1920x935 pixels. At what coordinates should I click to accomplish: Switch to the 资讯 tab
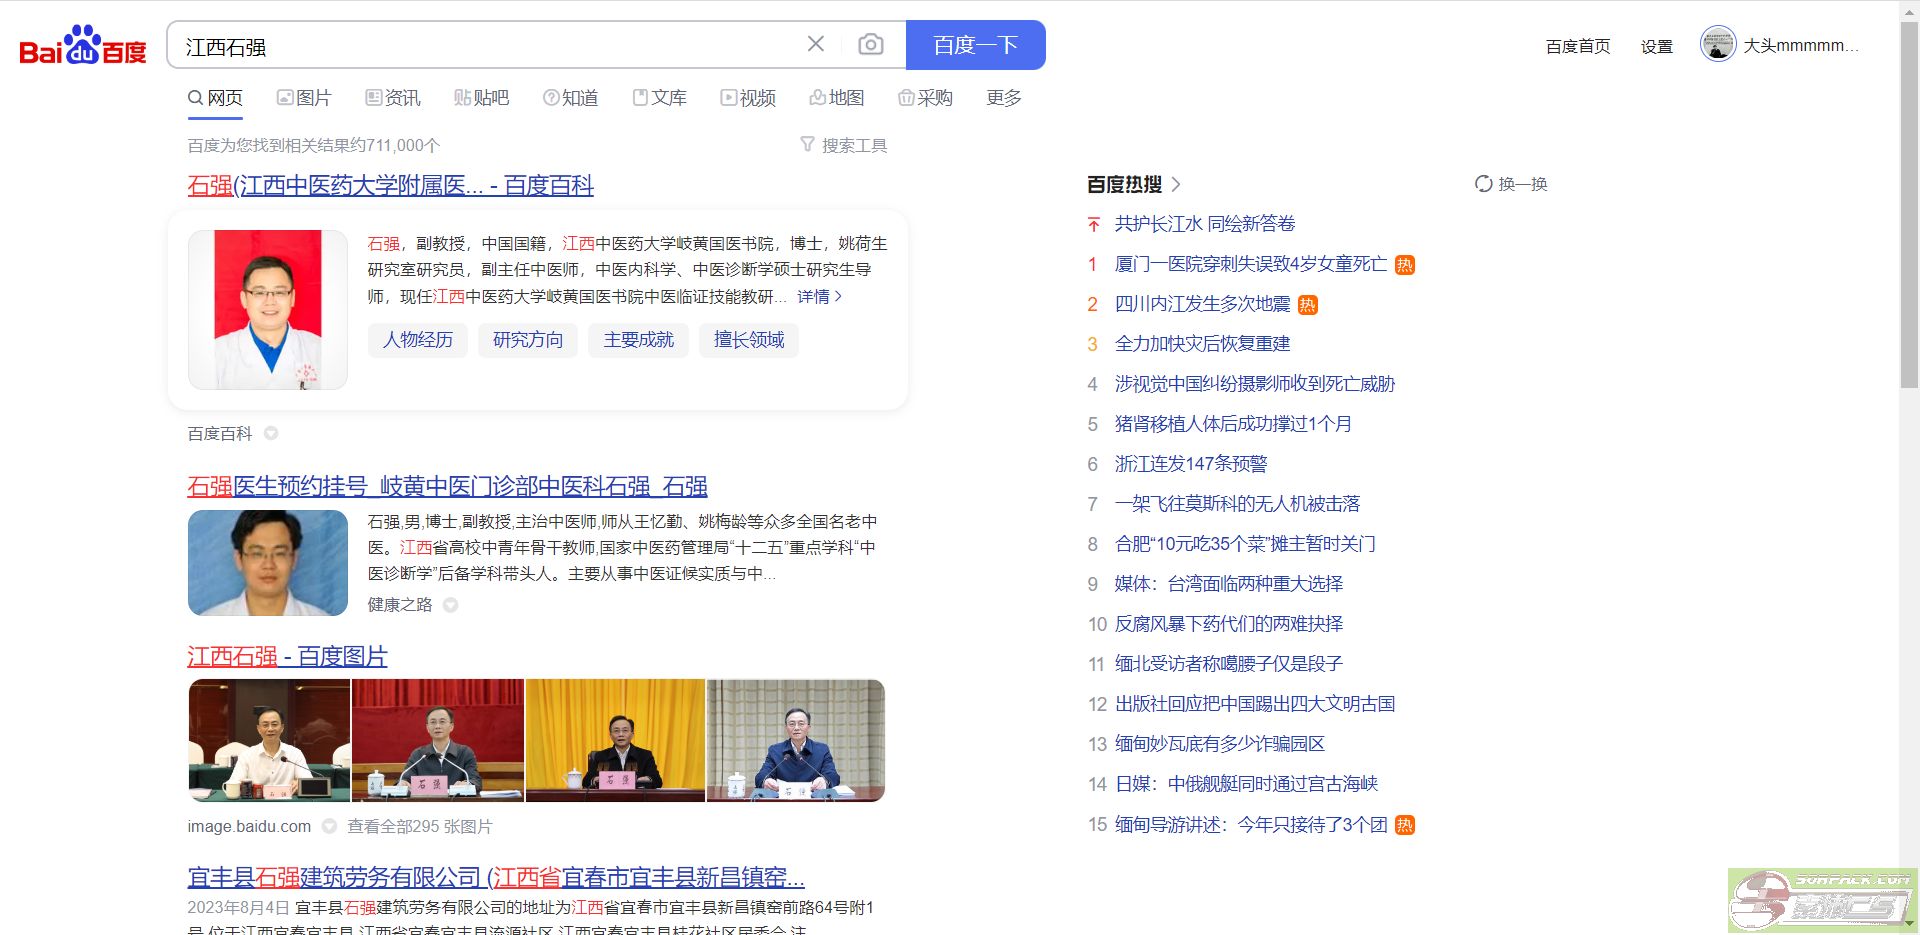pyautogui.click(x=393, y=98)
